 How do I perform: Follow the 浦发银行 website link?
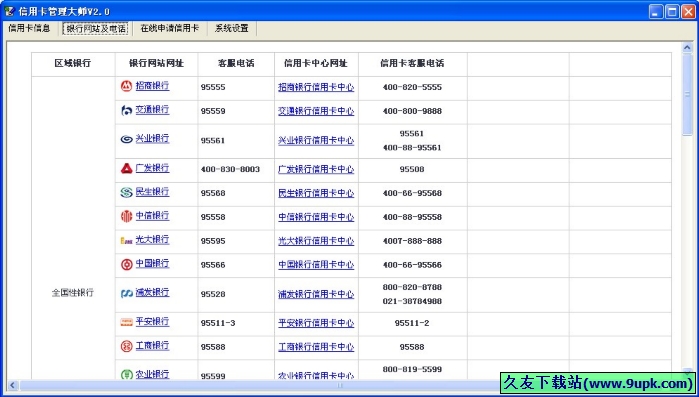tap(152, 293)
